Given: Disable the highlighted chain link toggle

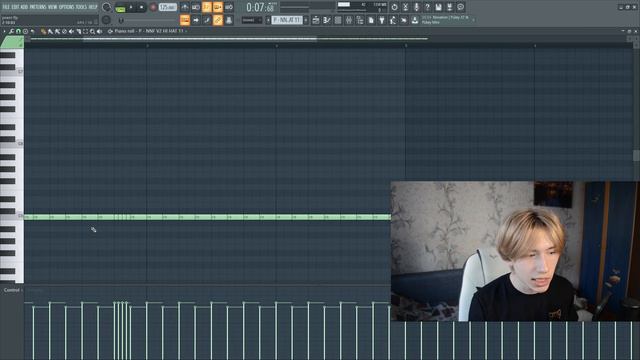Looking at the screenshot, I should (218, 20).
